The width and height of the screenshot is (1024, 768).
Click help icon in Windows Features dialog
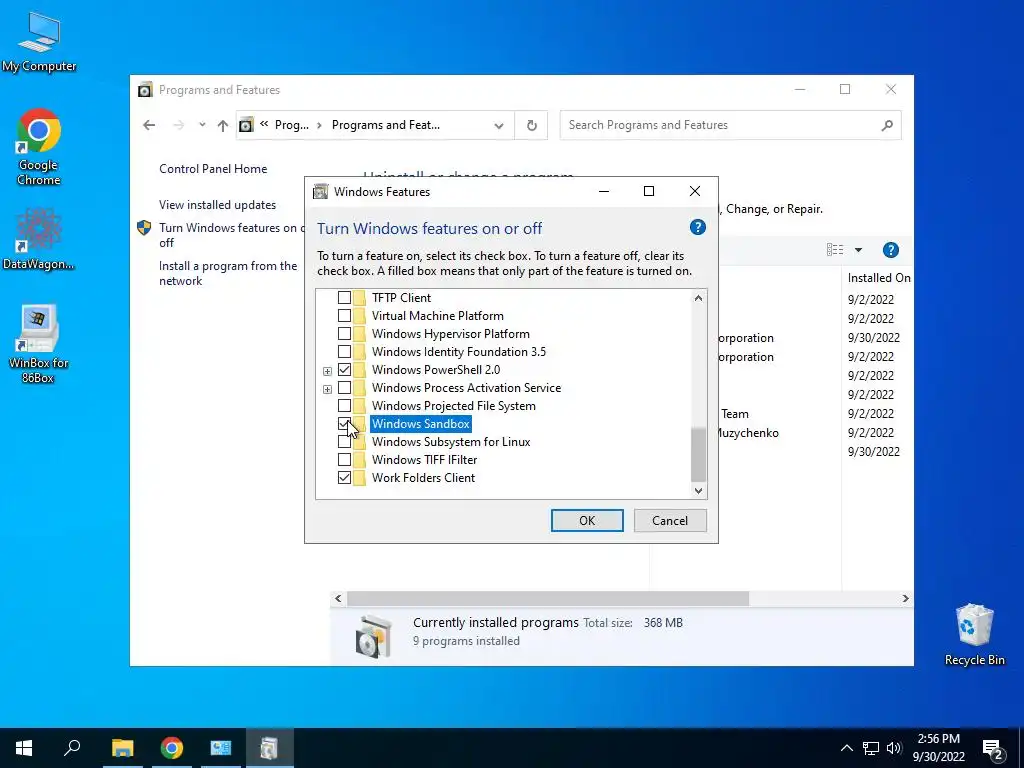point(697,227)
